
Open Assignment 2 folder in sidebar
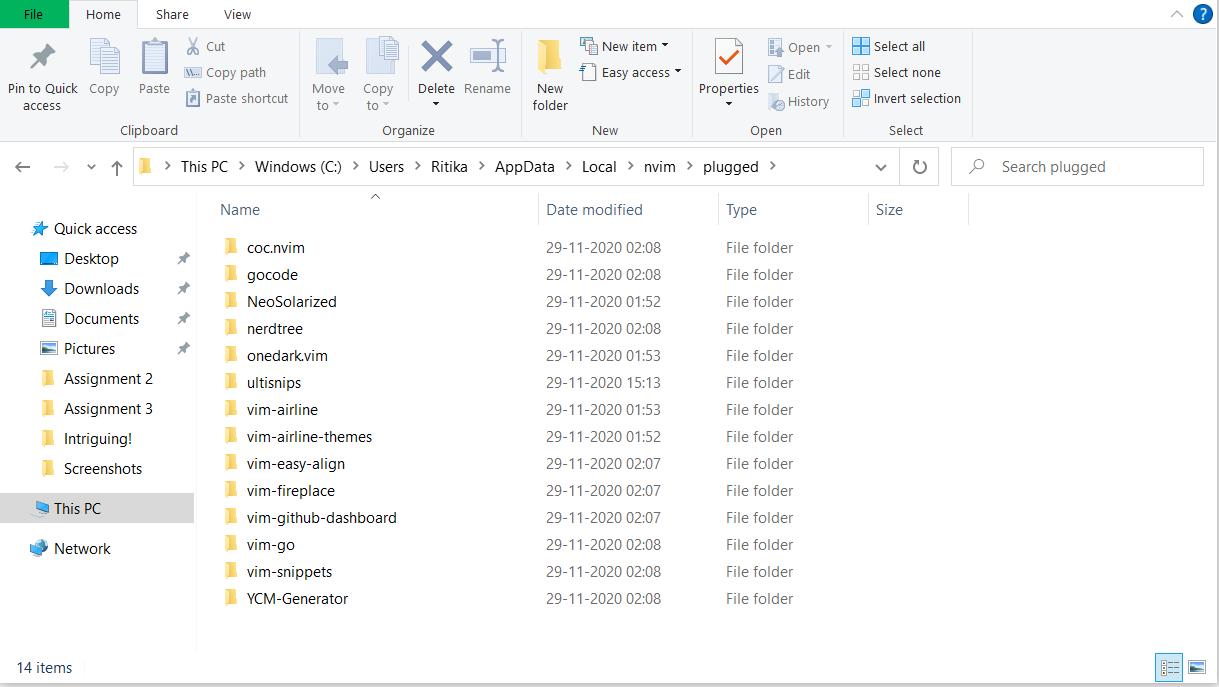tap(108, 378)
